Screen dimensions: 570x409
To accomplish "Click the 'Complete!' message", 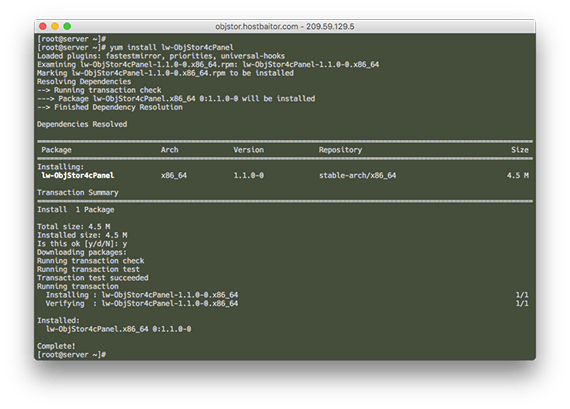I will pyautogui.click(x=56, y=346).
